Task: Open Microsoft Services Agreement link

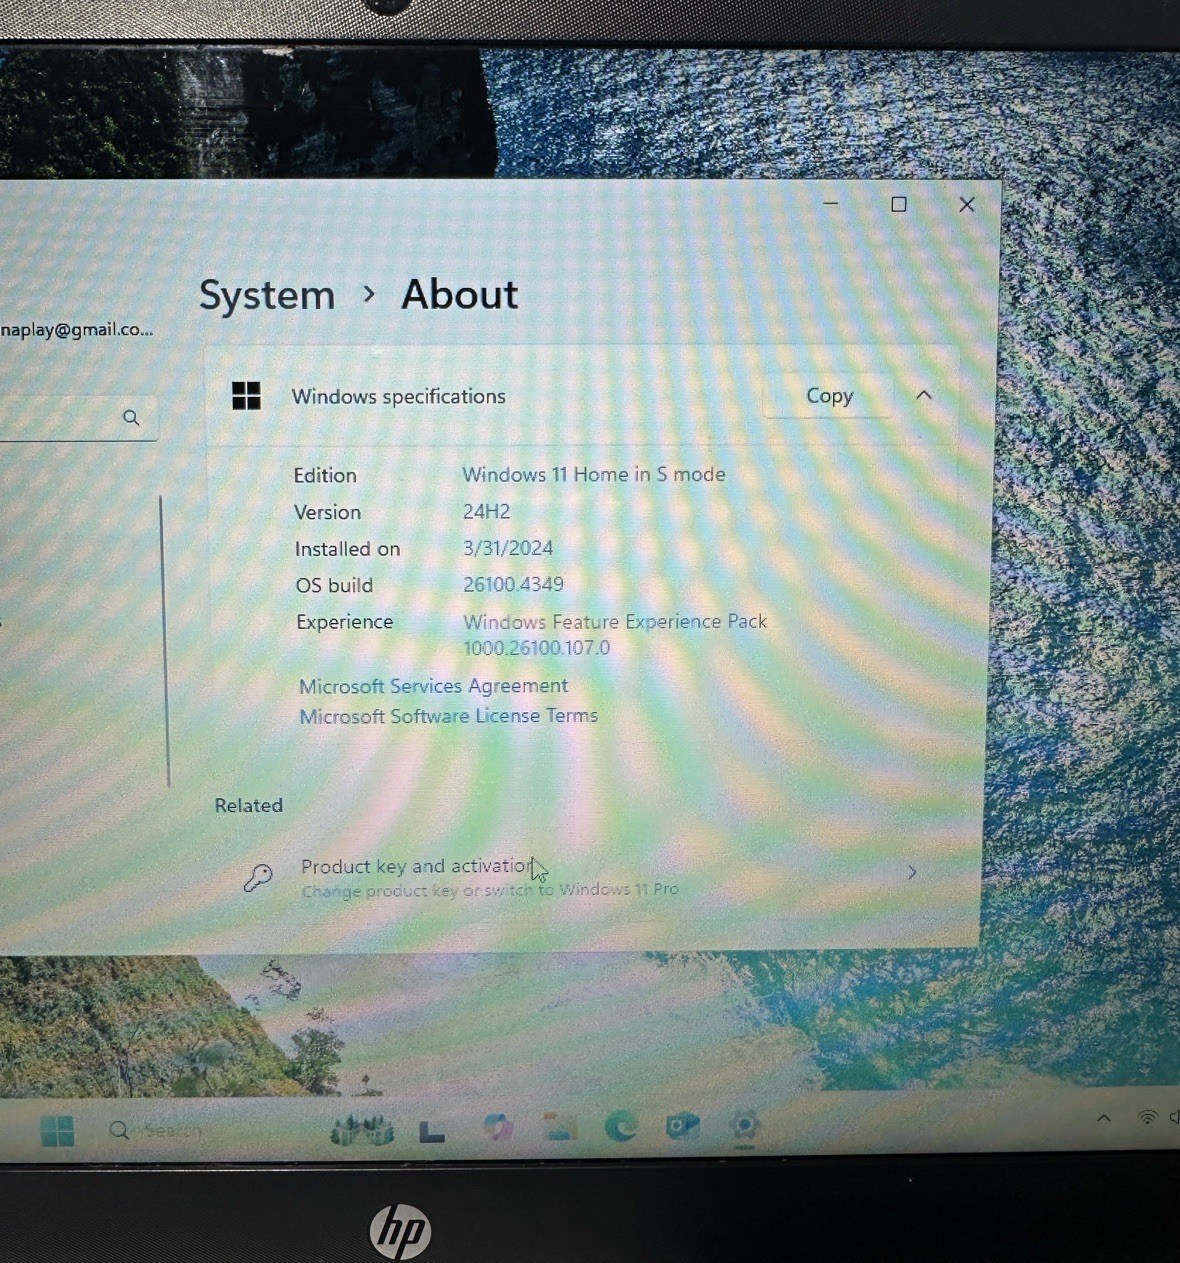Action: tap(433, 686)
